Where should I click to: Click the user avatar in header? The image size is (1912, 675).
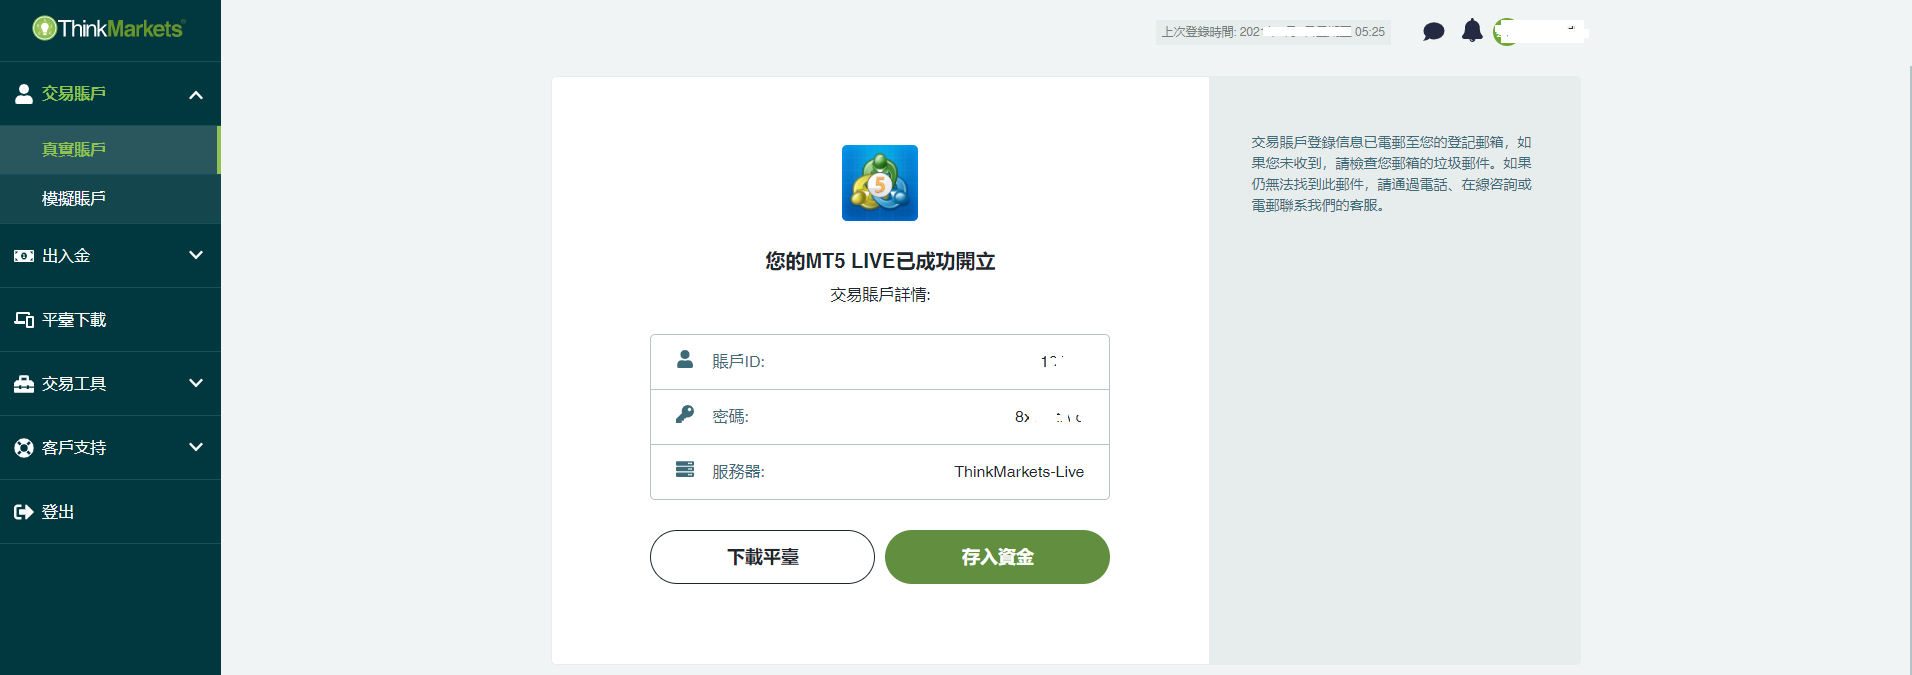[1505, 32]
